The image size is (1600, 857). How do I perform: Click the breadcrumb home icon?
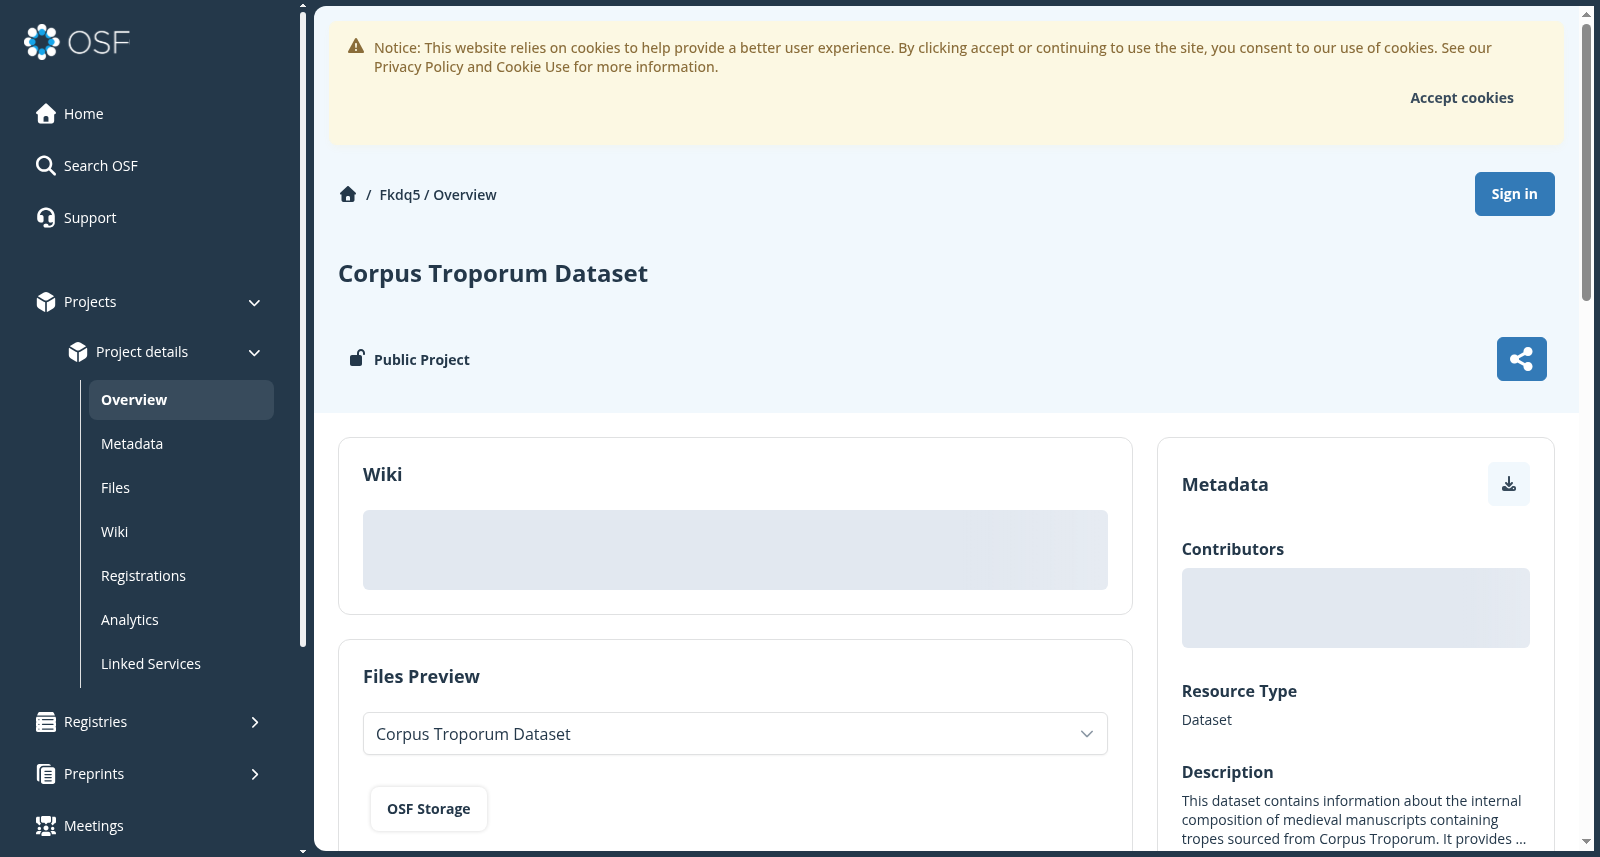(x=348, y=194)
